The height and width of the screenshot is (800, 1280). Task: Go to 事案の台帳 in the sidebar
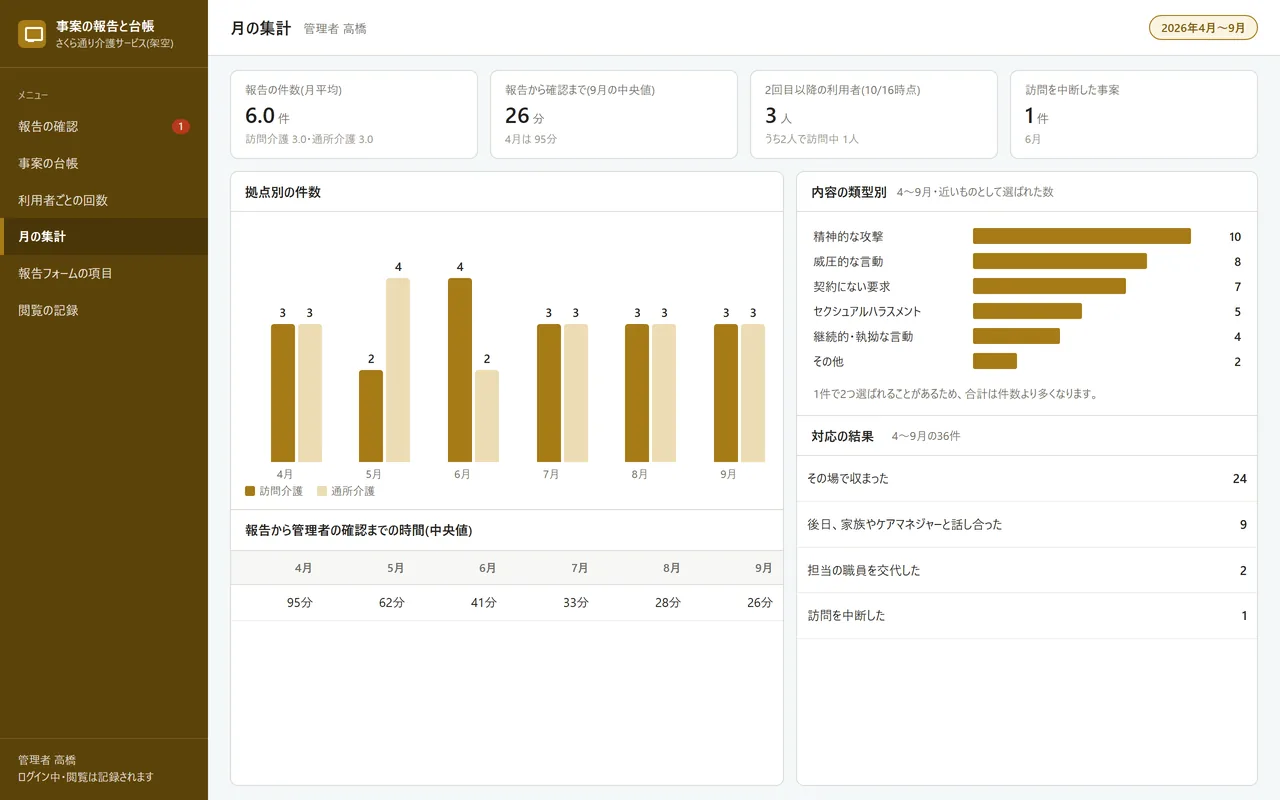pyautogui.click(x=104, y=163)
